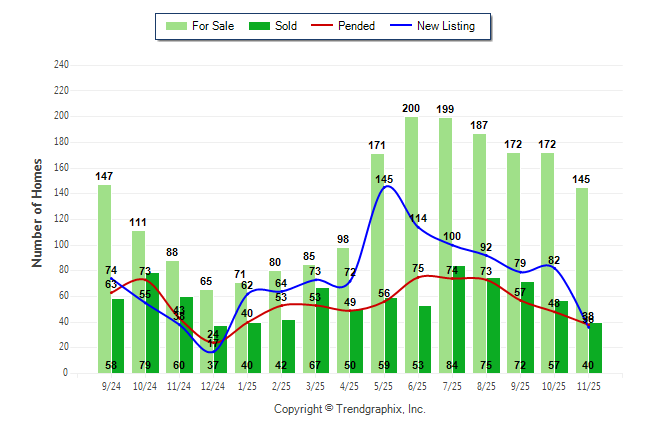Click the Copyright Trendgraphix, Inc. text

349,409
